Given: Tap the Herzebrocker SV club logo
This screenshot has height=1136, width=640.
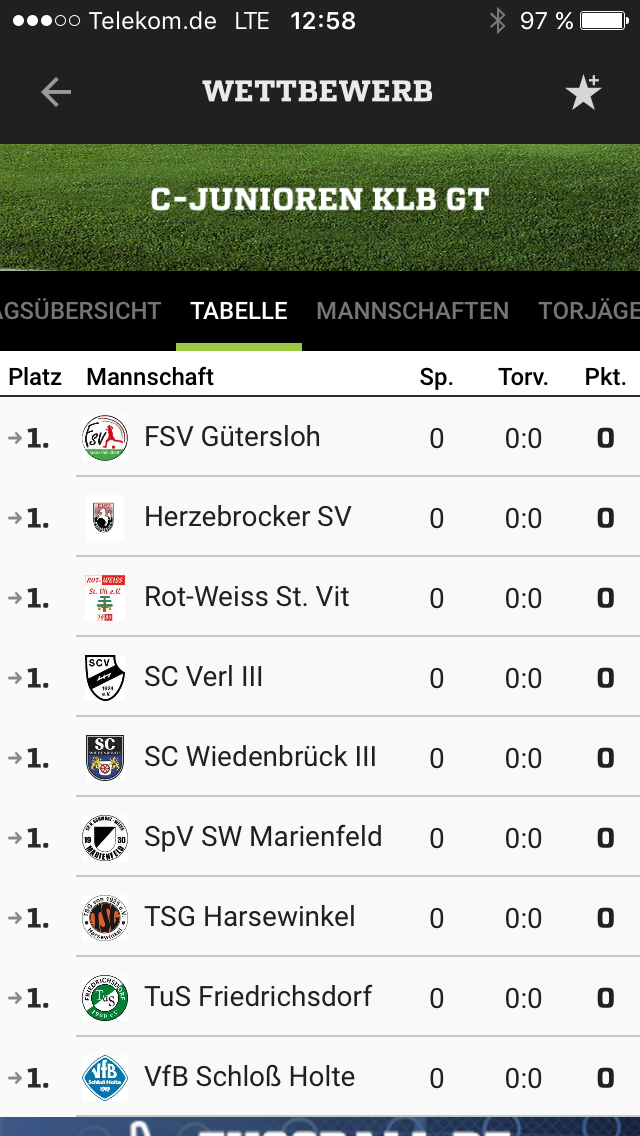Looking at the screenshot, I should (105, 518).
